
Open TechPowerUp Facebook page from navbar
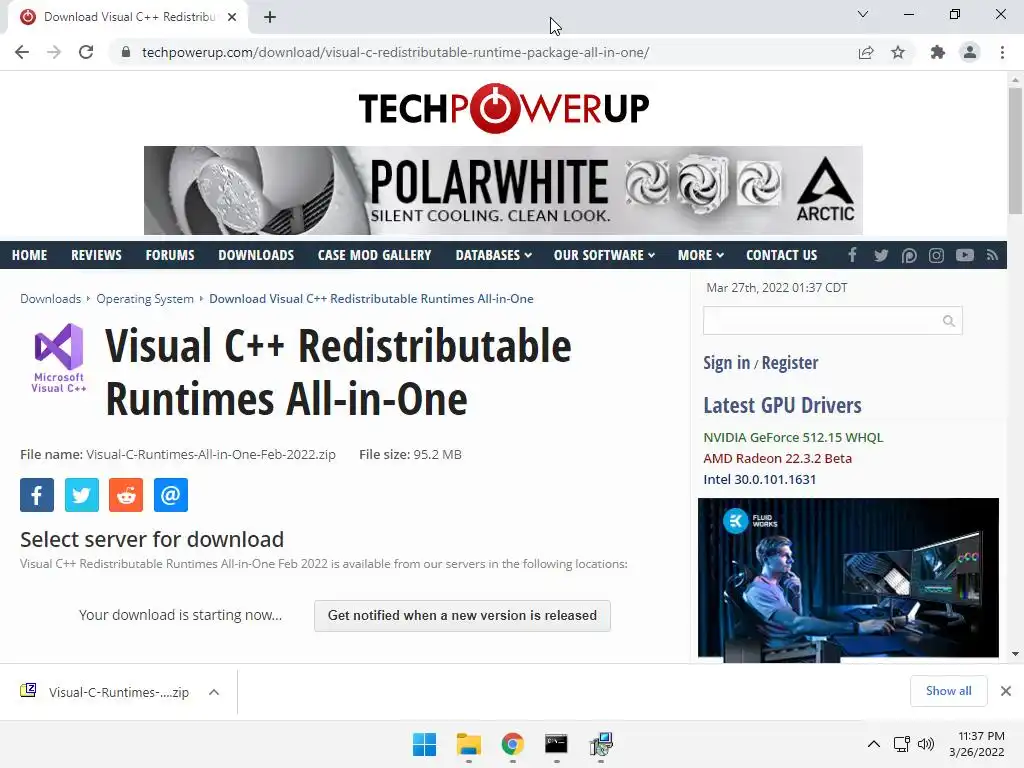pos(852,255)
